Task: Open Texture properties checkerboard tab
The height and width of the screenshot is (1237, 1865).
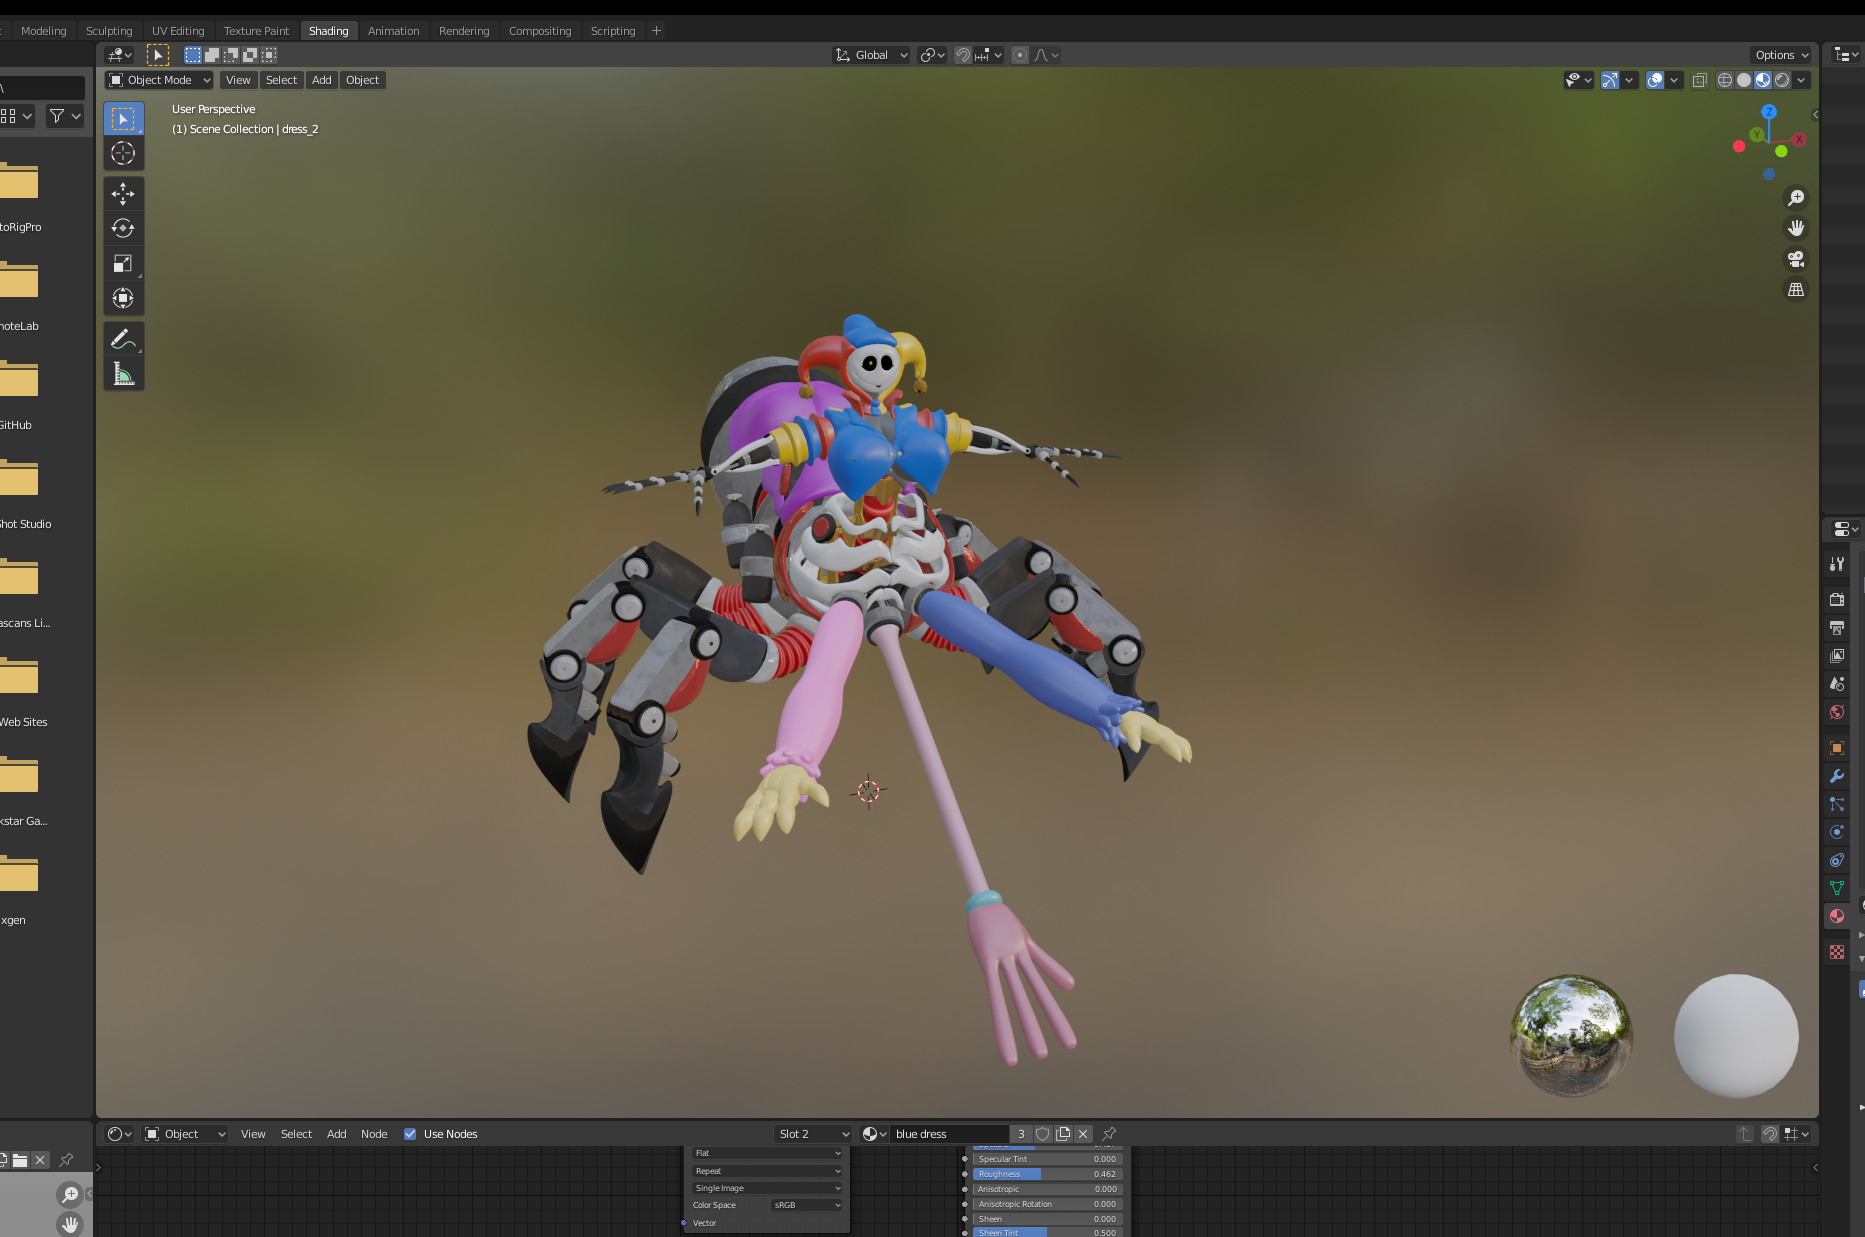Action: (1837, 952)
